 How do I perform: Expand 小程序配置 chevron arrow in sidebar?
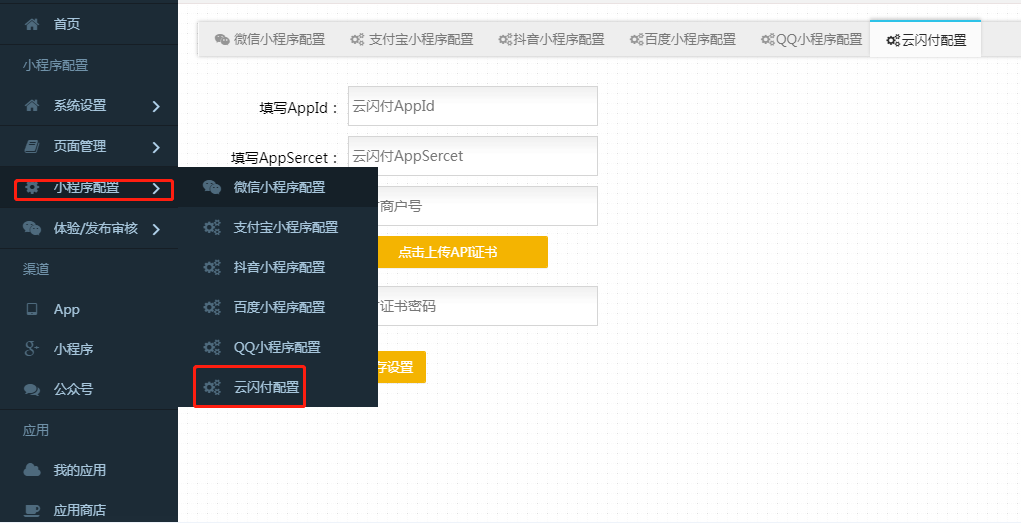(x=156, y=189)
